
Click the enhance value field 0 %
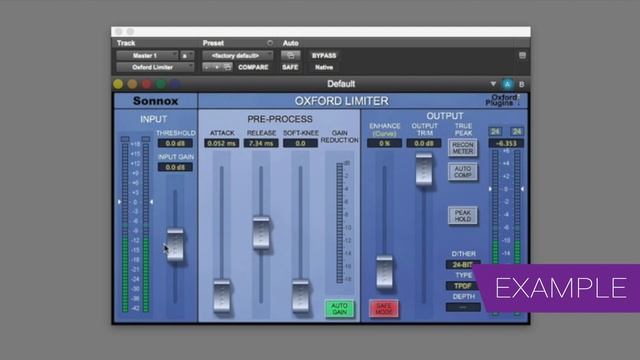[384, 143]
